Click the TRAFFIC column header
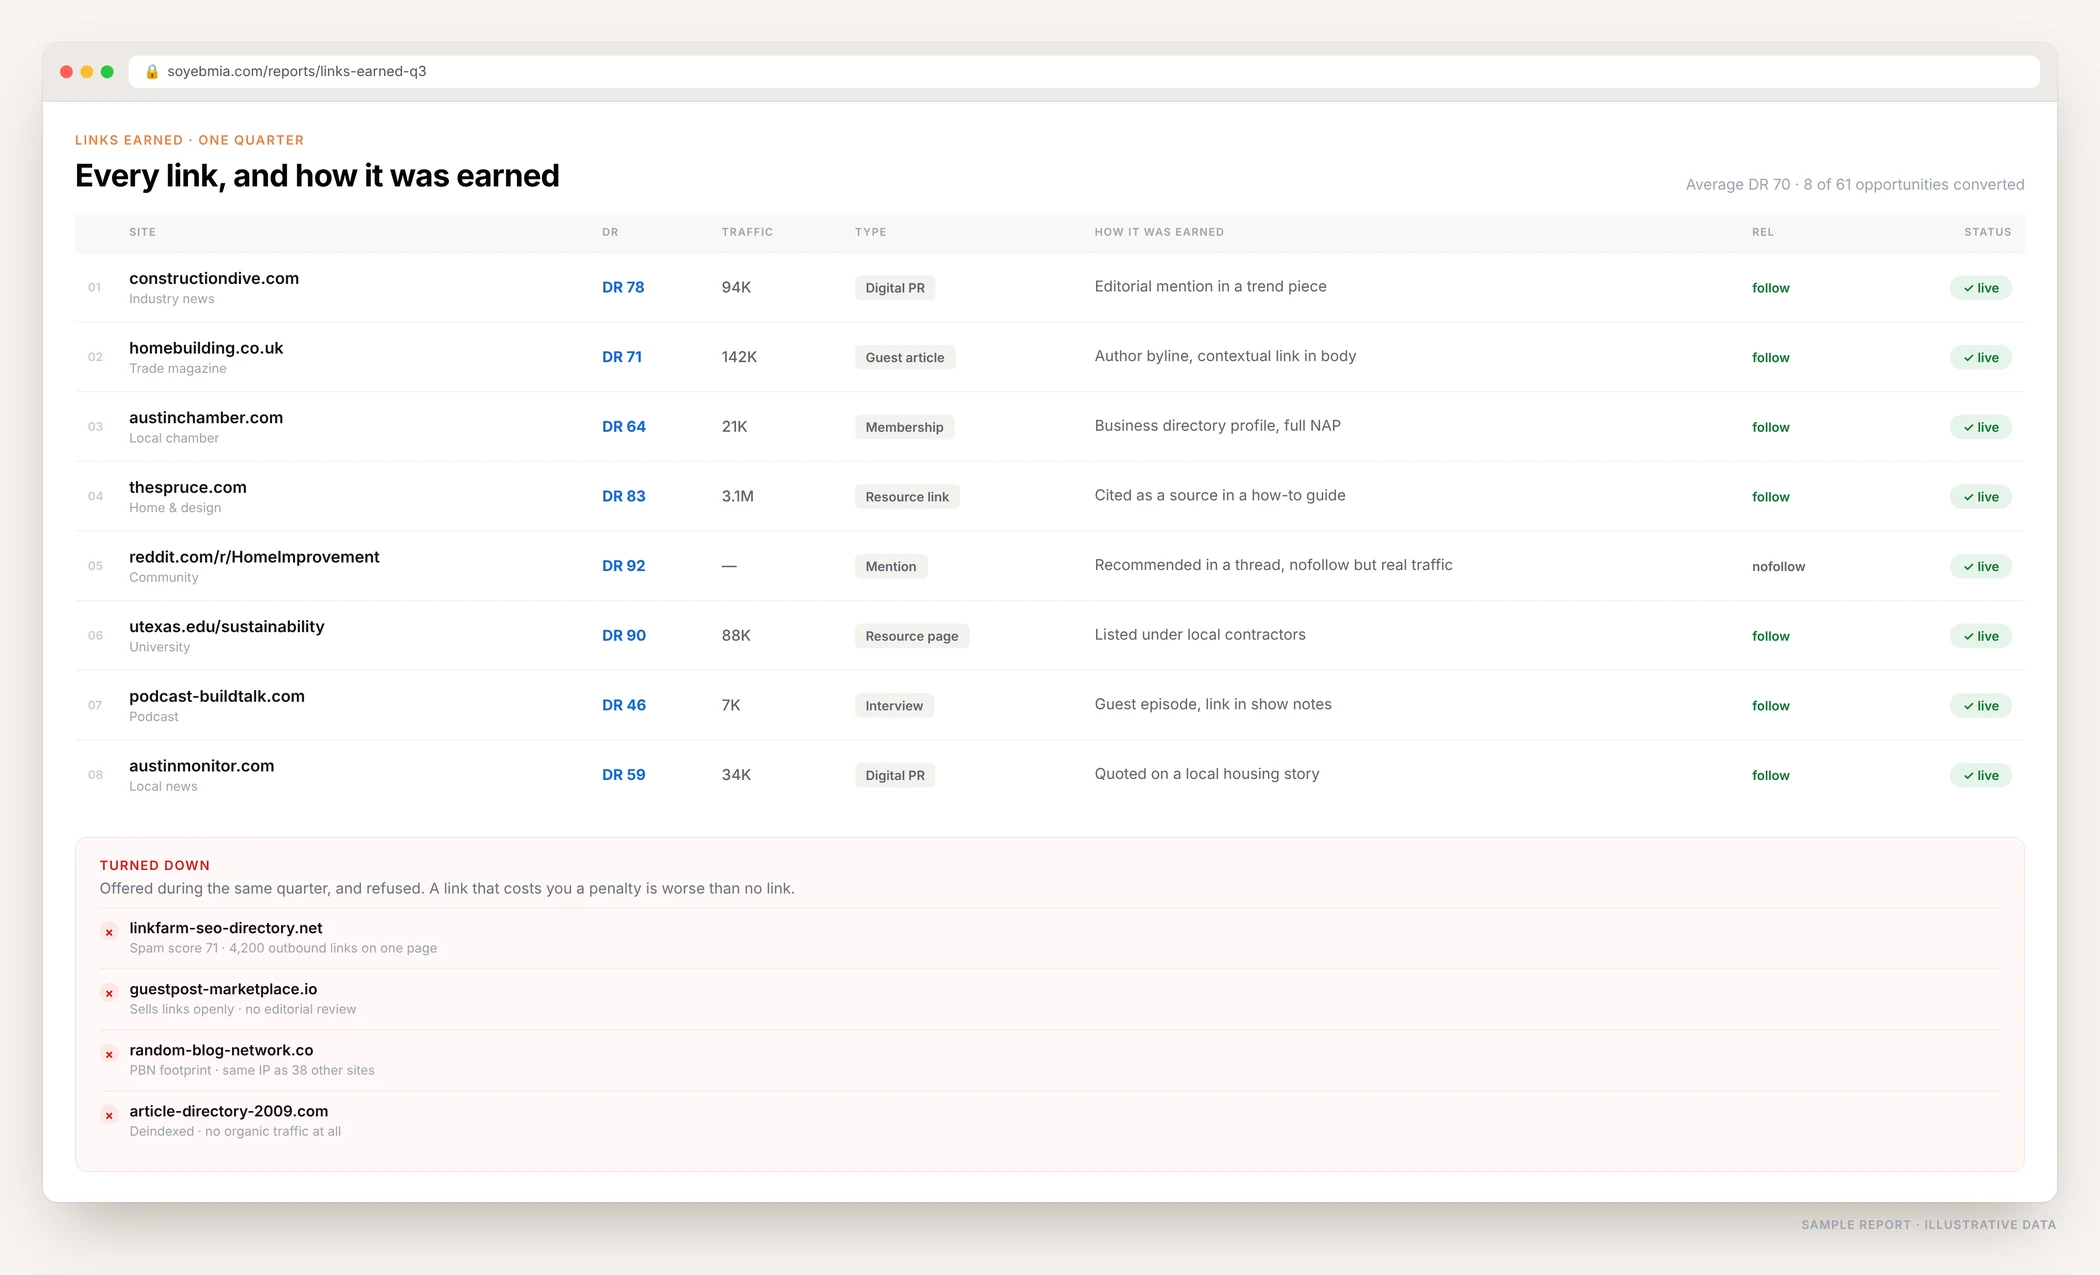 click(x=747, y=232)
